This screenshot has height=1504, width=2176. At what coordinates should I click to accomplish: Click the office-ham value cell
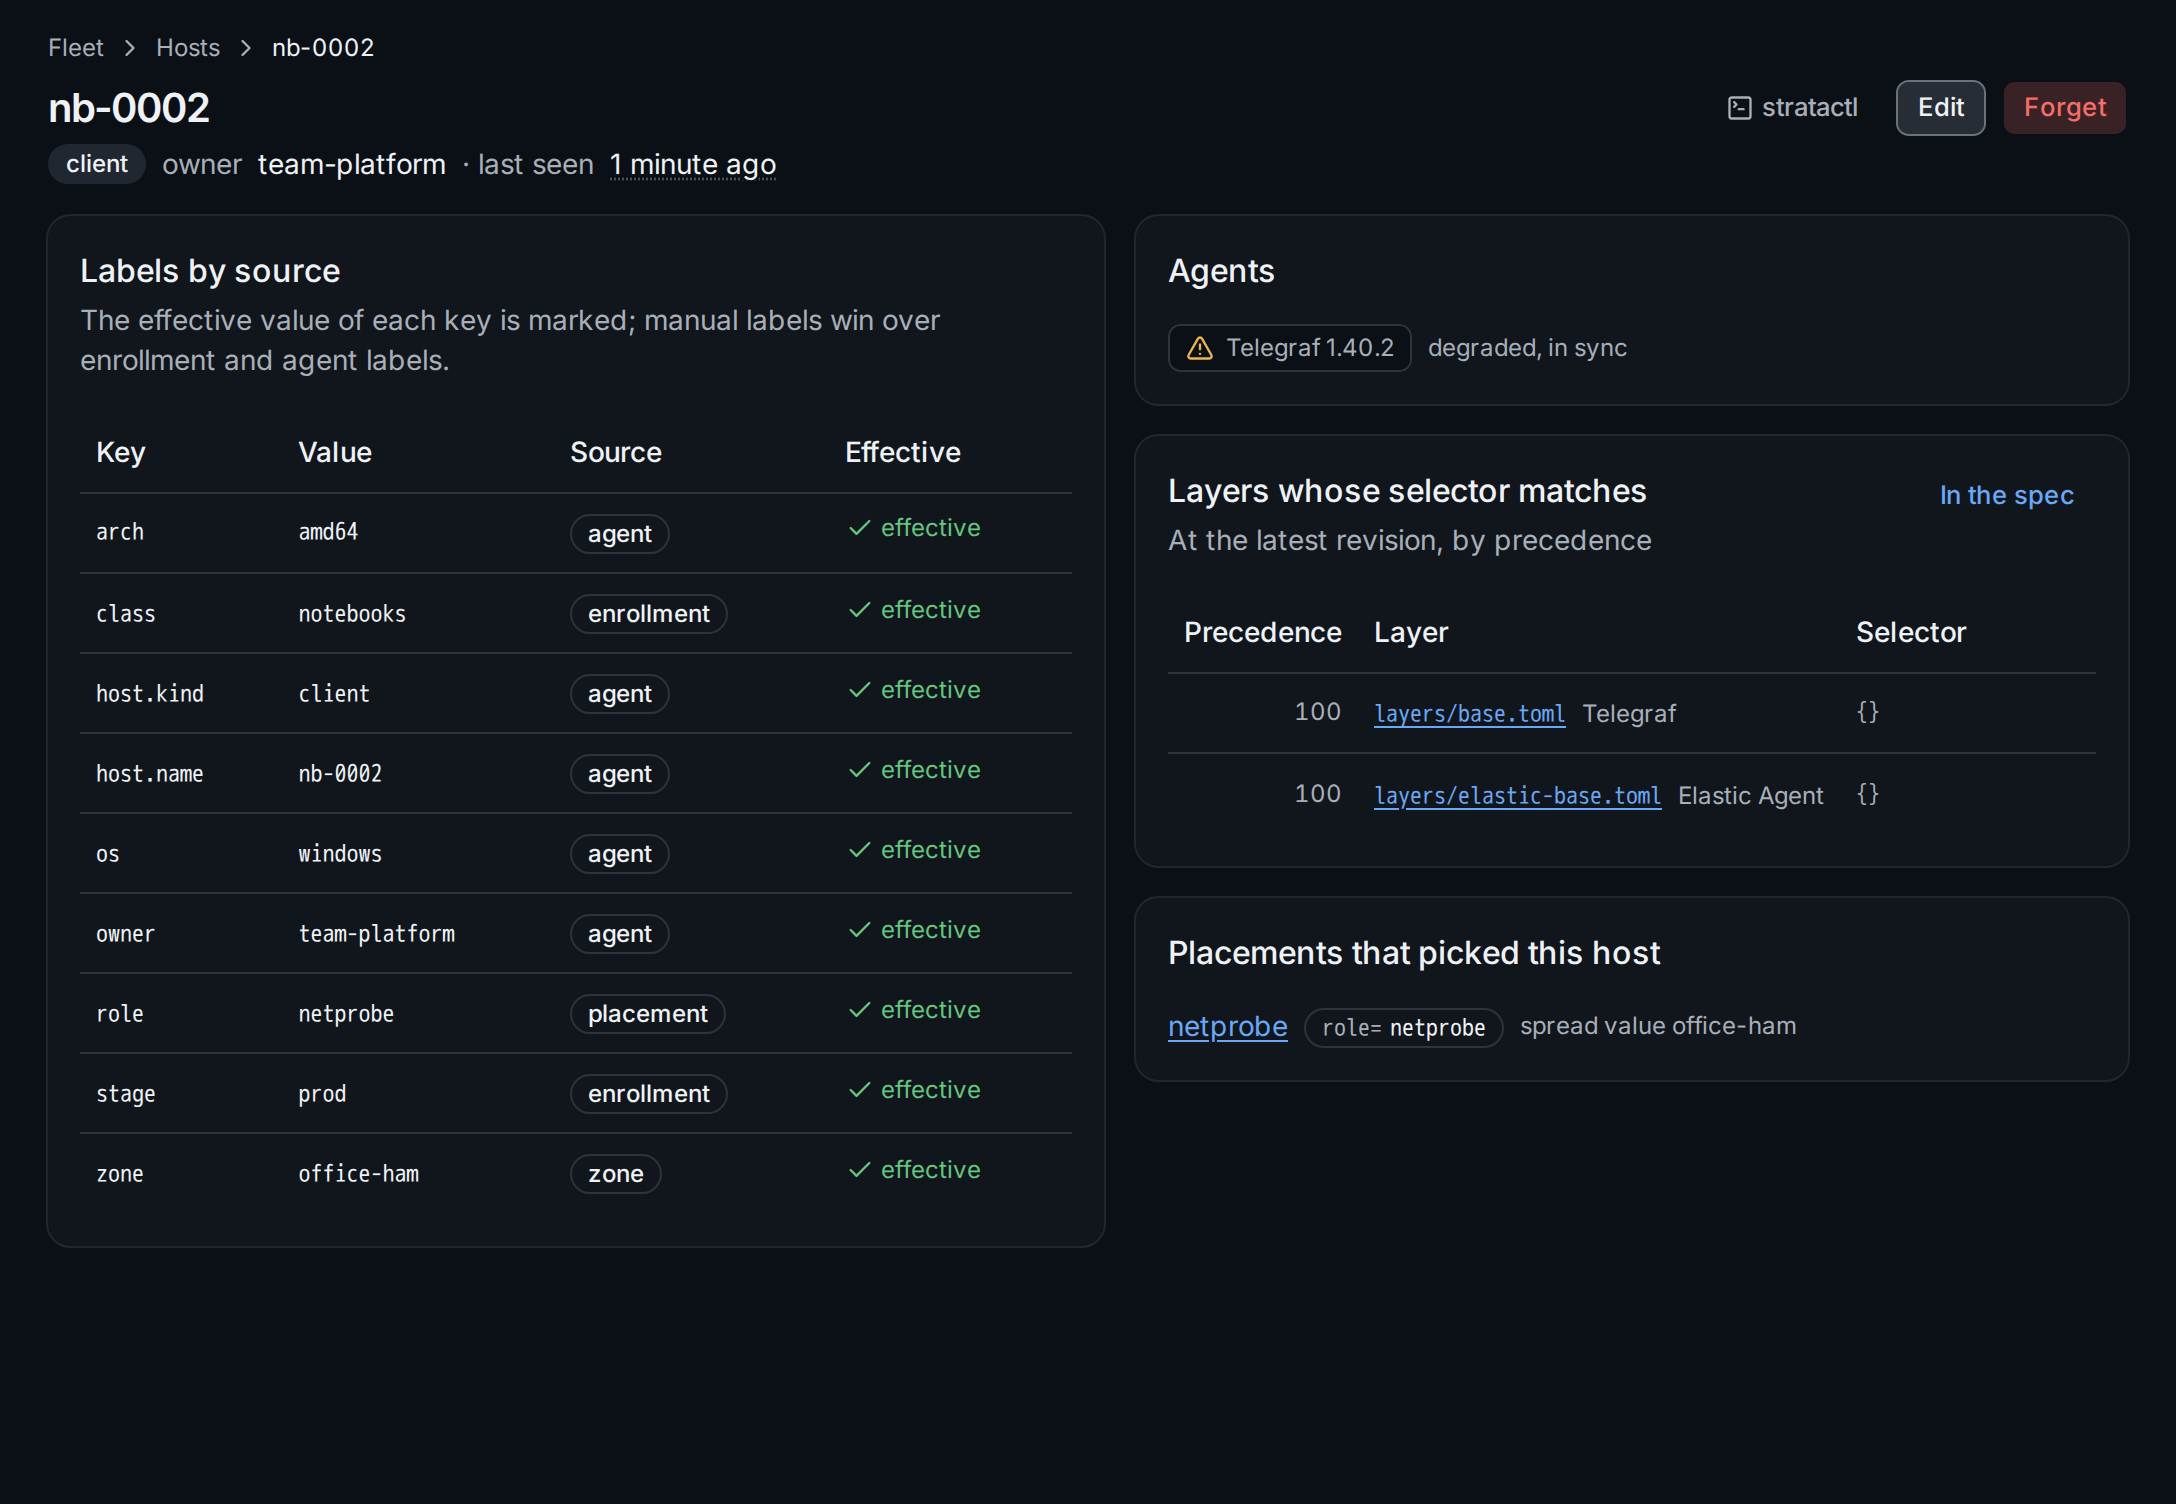pyautogui.click(x=358, y=1174)
